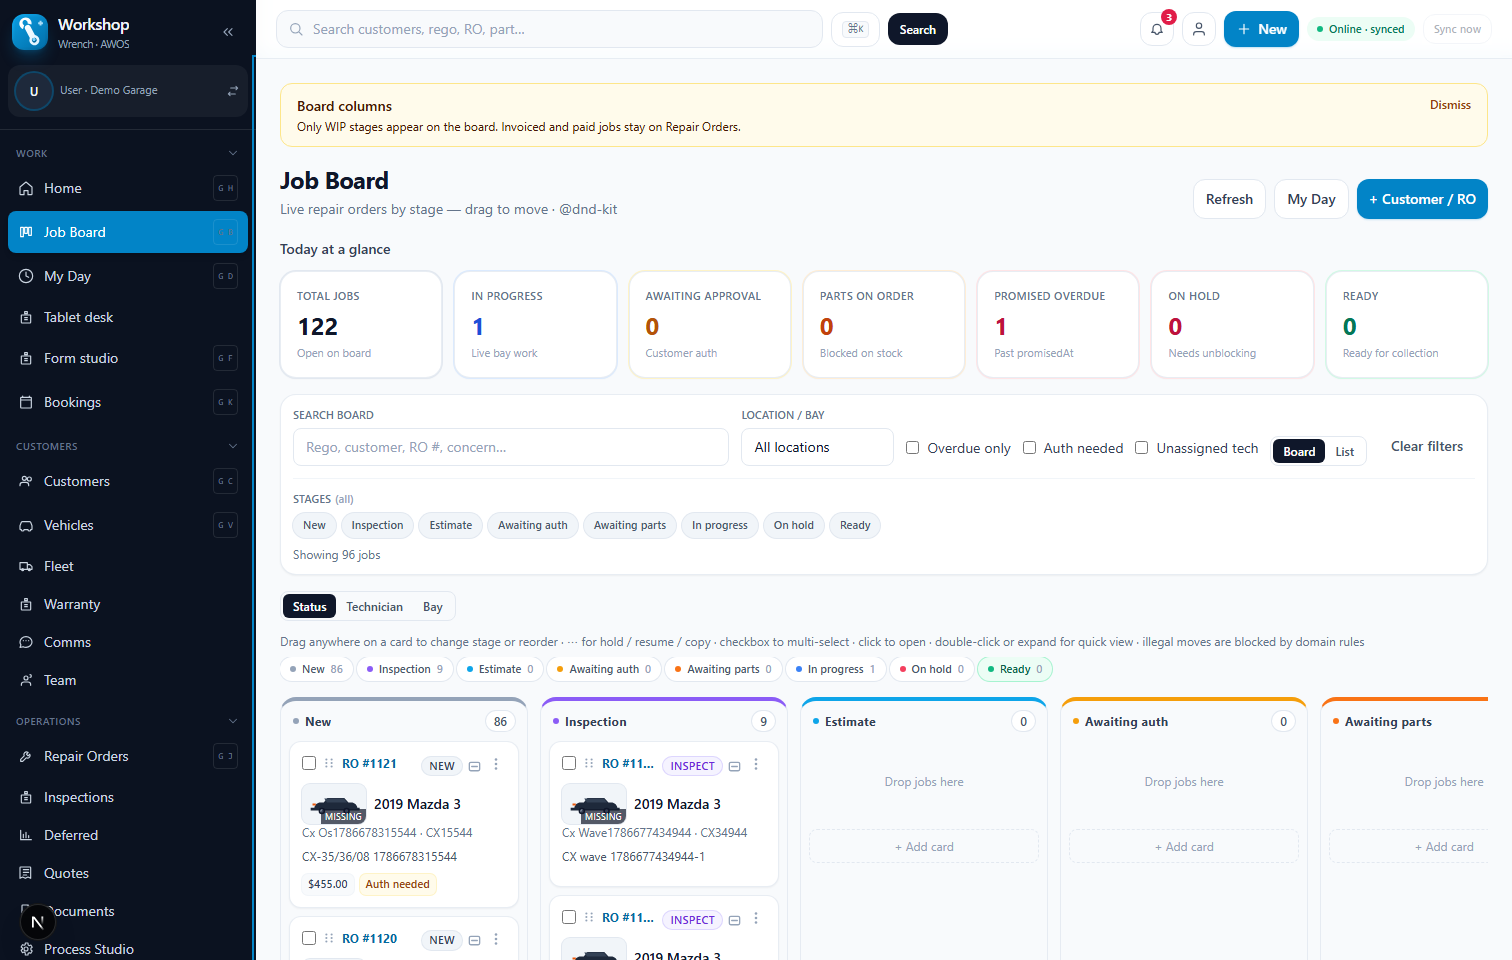Collapse the sidebar with the double-chevron icon
The image size is (1512, 960).
[x=228, y=32]
